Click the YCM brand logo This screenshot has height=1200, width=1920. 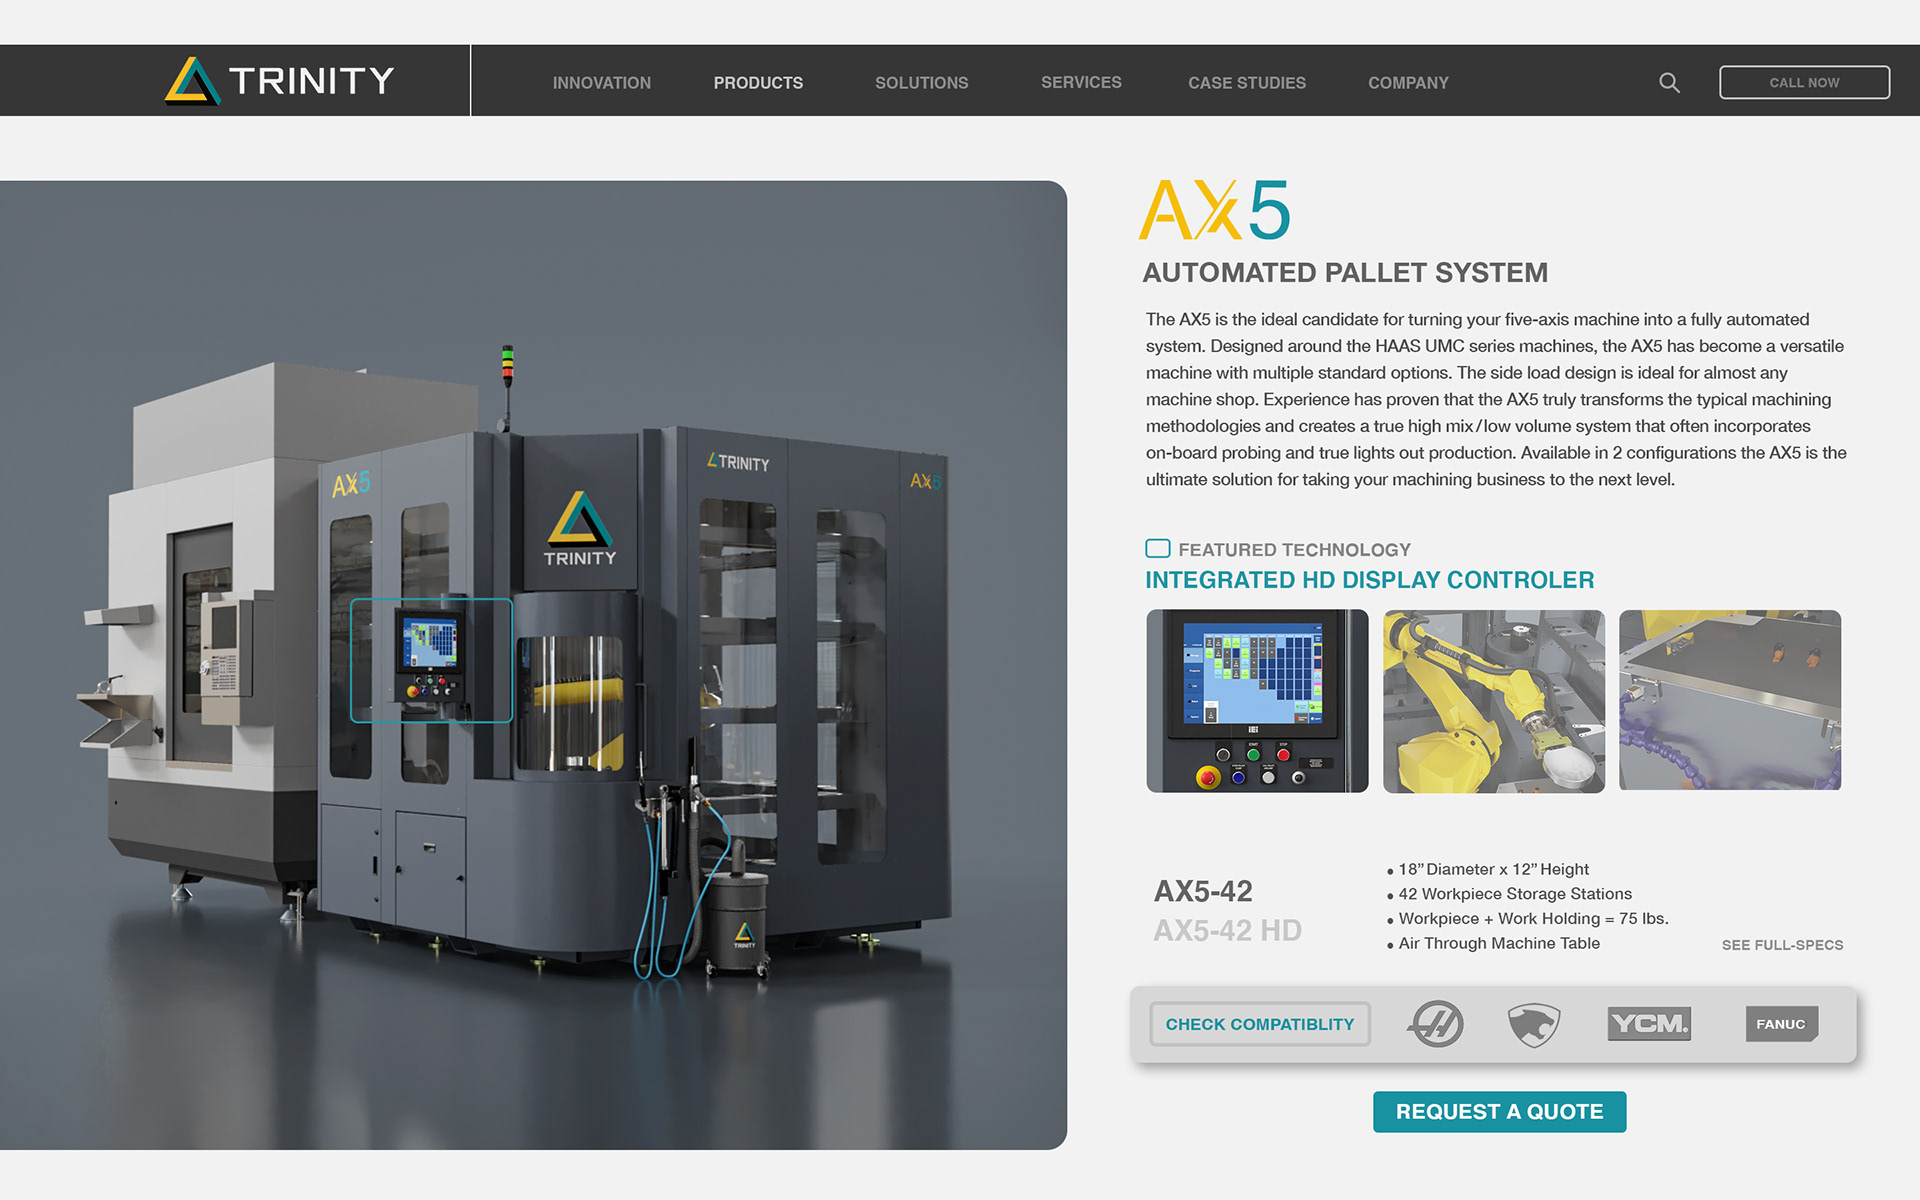click(1649, 1024)
